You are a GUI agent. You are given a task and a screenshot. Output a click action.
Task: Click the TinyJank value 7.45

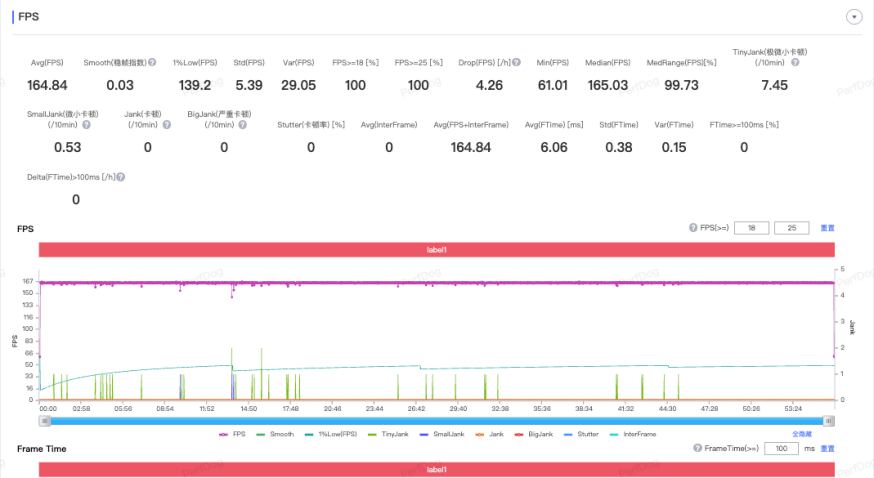coord(774,85)
